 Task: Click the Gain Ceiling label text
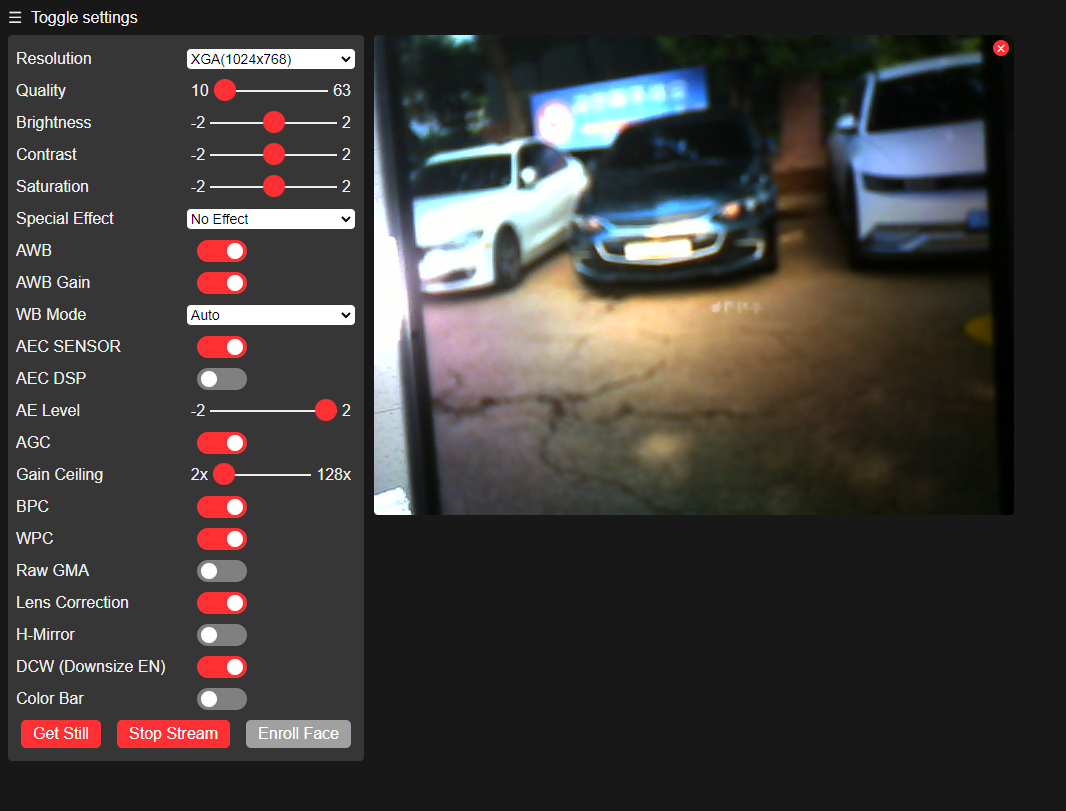pyautogui.click(x=60, y=474)
